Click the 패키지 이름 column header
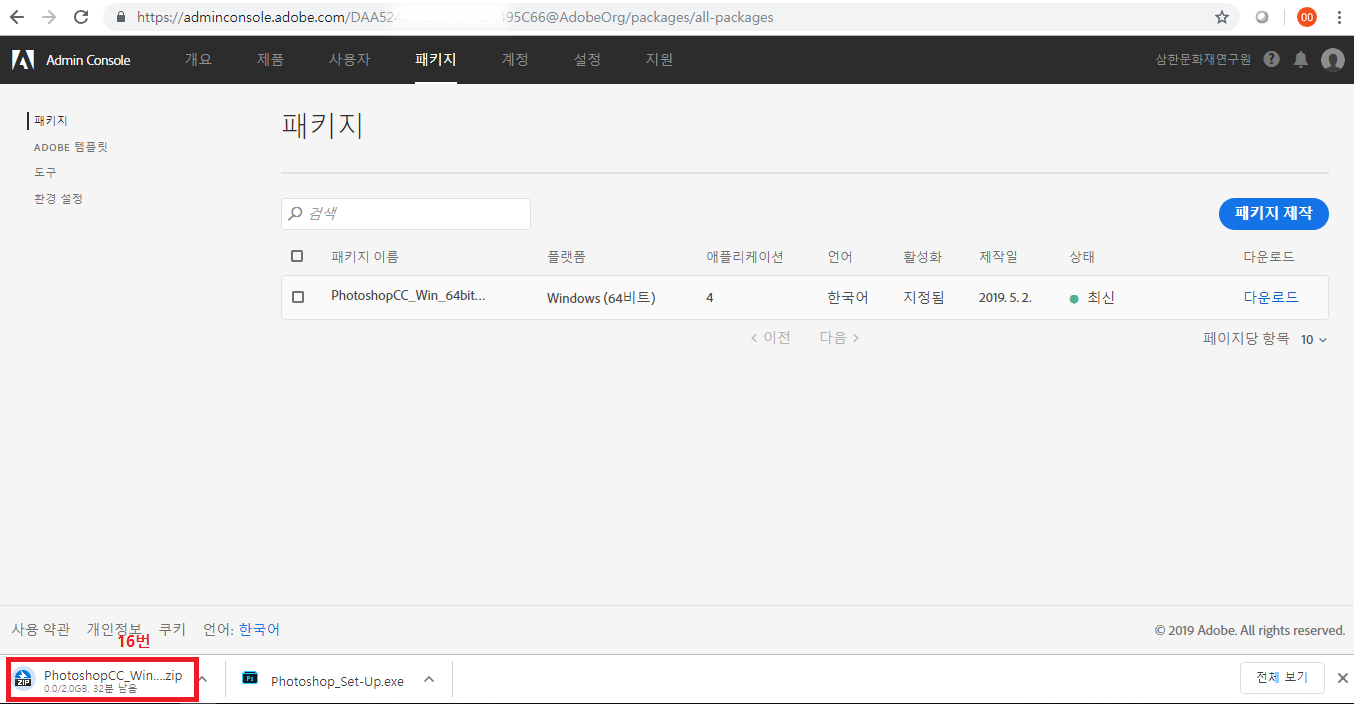This screenshot has width=1354, height=704. pyautogui.click(x=365, y=257)
